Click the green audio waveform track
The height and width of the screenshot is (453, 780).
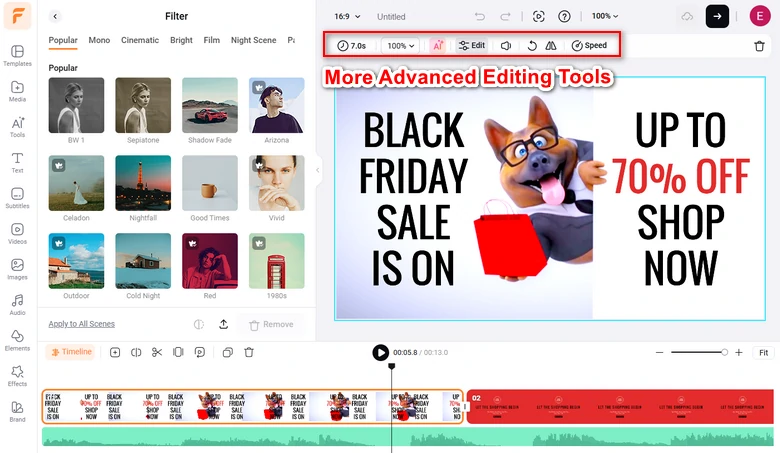408,438
